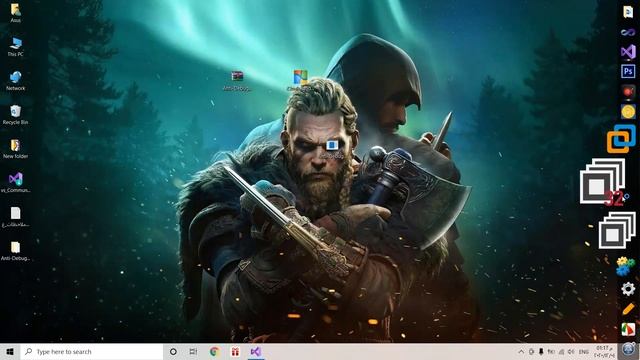Open Task View on the taskbar
Screen dimensions: 640x360
[193, 351]
